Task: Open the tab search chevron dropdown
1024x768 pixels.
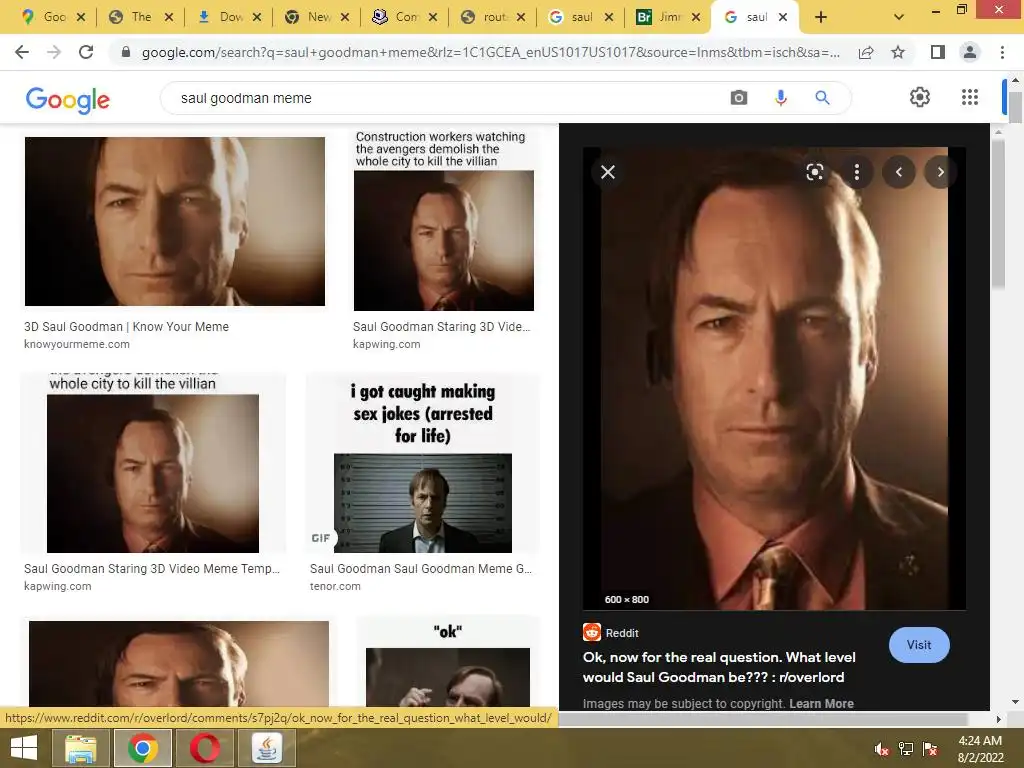Action: (x=899, y=17)
